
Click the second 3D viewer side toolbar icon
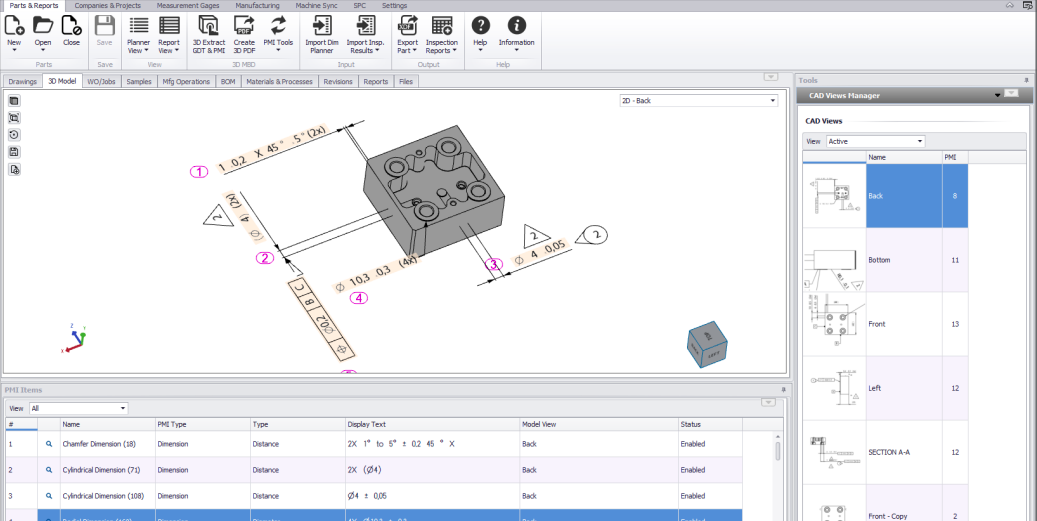pos(15,118)
